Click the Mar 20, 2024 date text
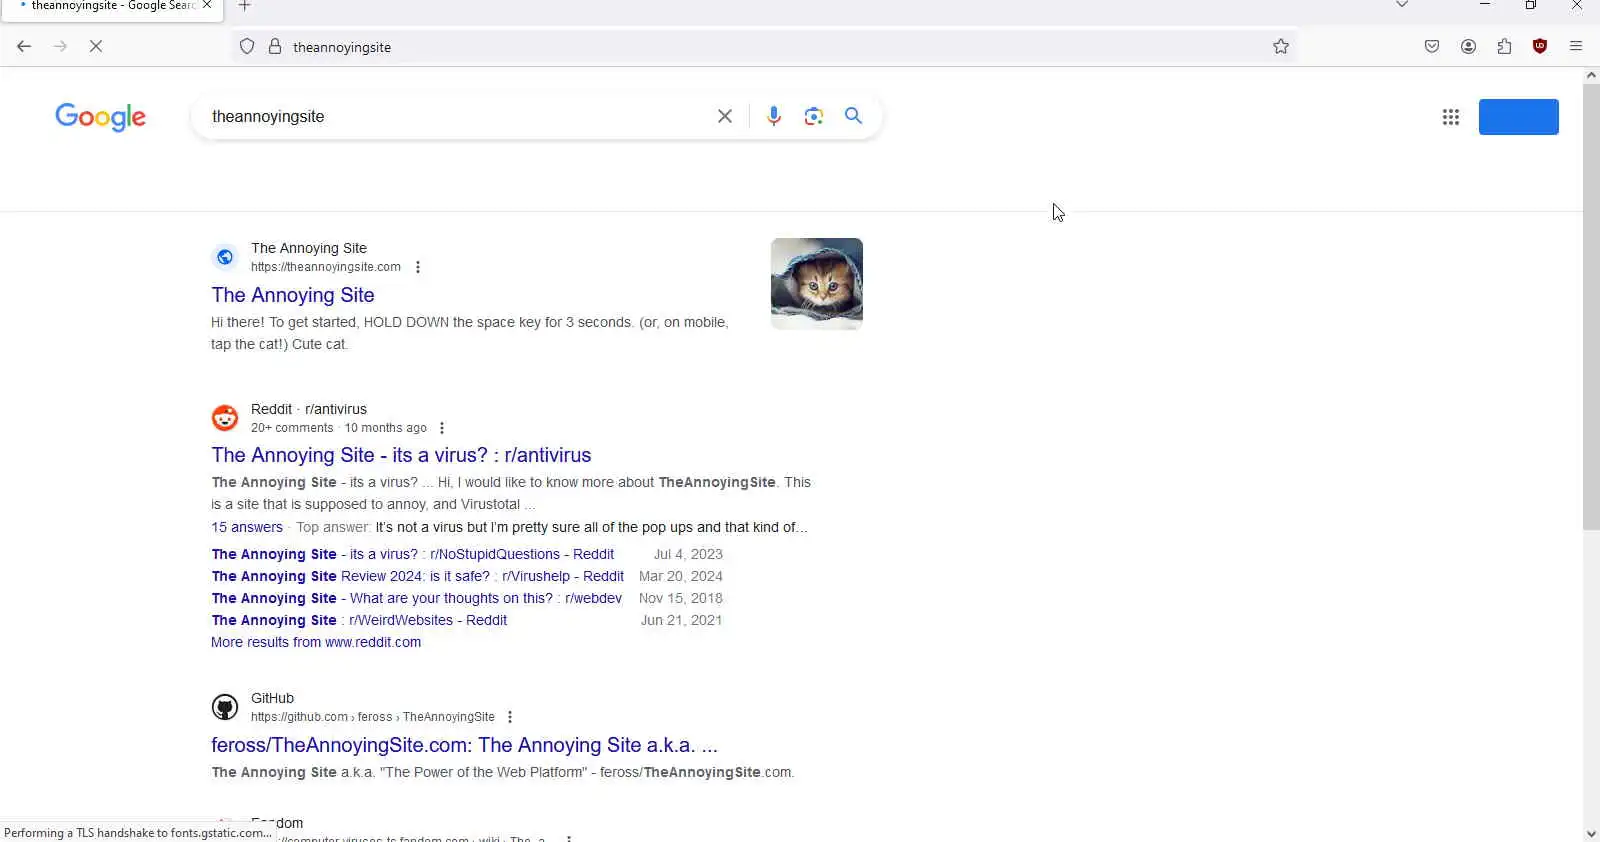 [681, 576]
